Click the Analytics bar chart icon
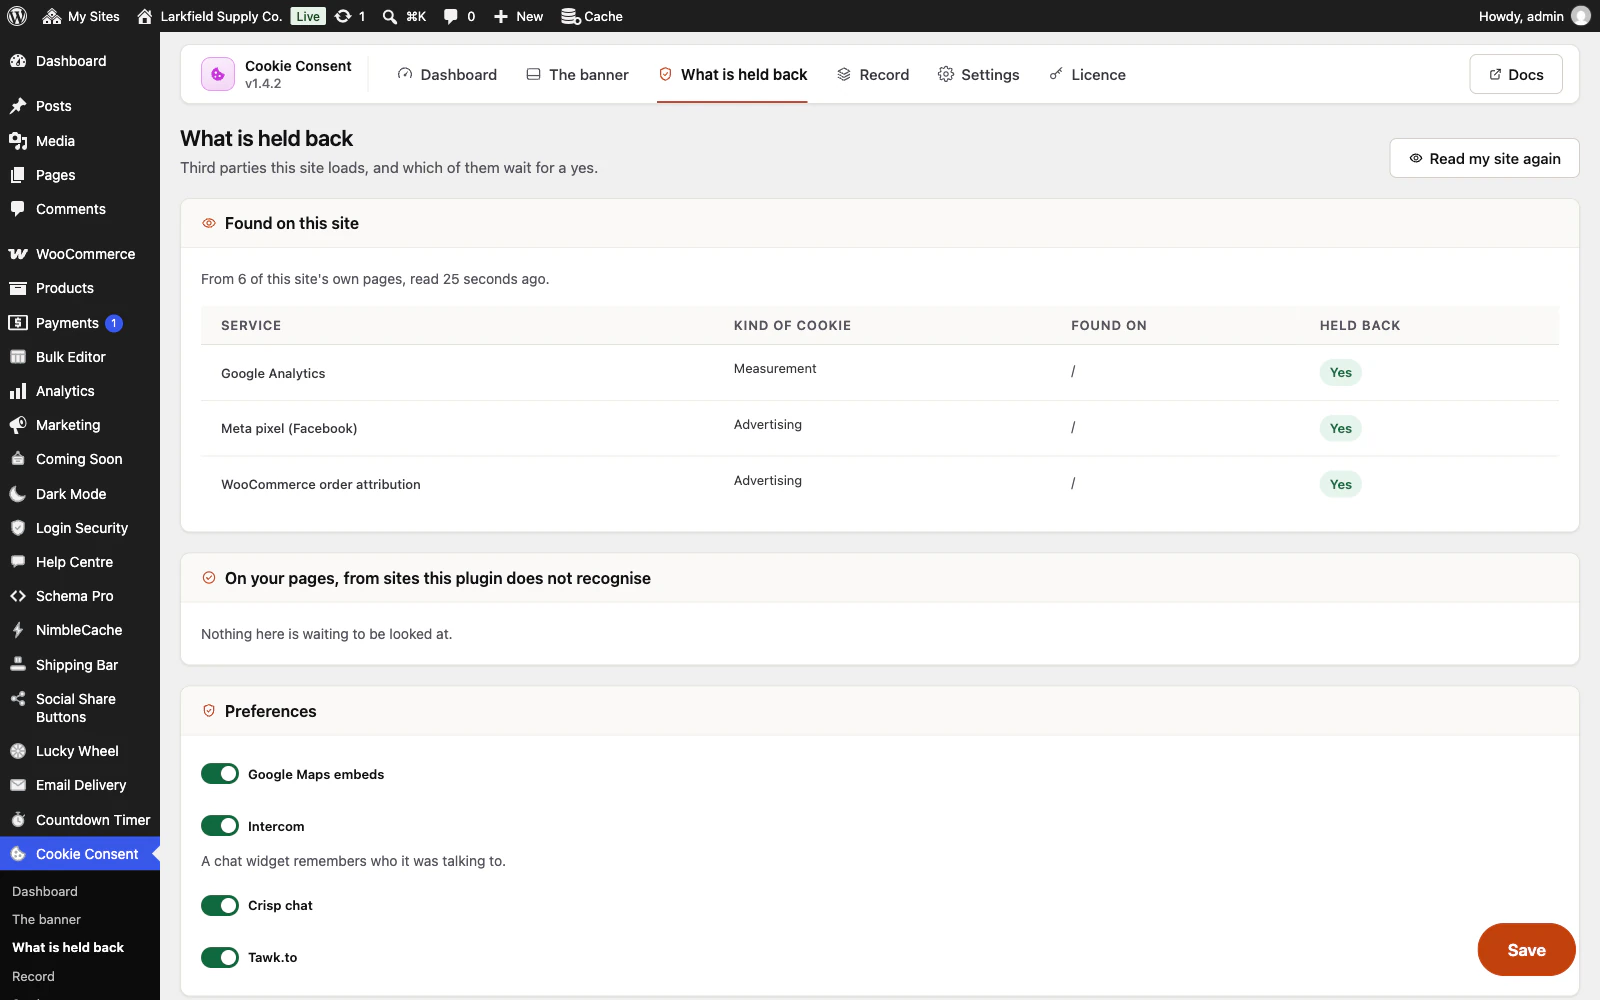The width and height of the screenshot is (1600, 1000). 18,391
